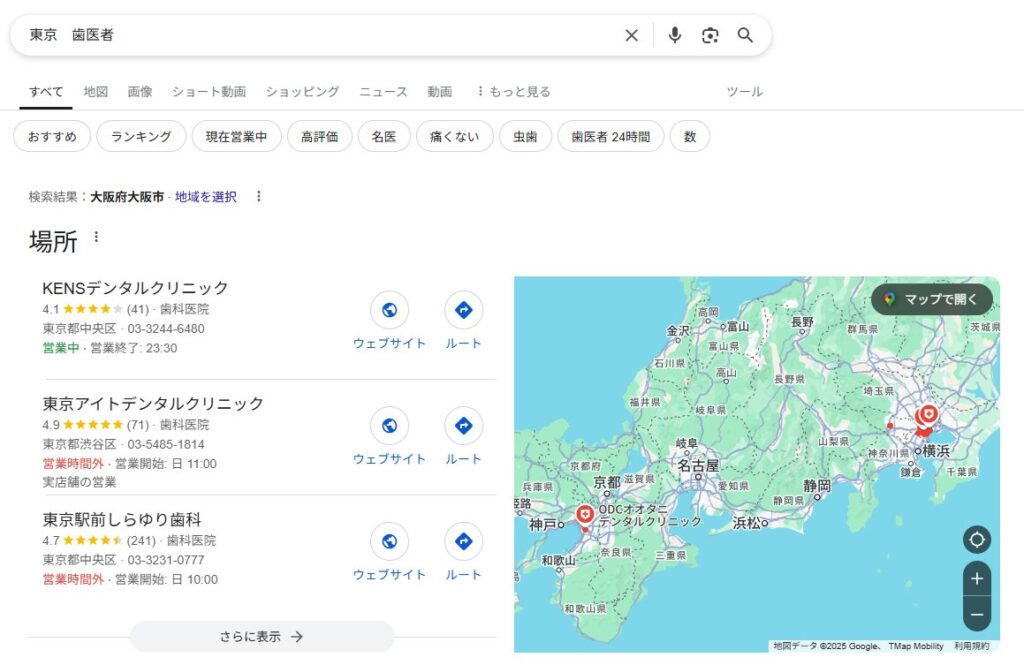The height and width of the screenshot is (665, 1024).
Task: Switch to the ショッピング tab
Action: [x=302, y=91]
